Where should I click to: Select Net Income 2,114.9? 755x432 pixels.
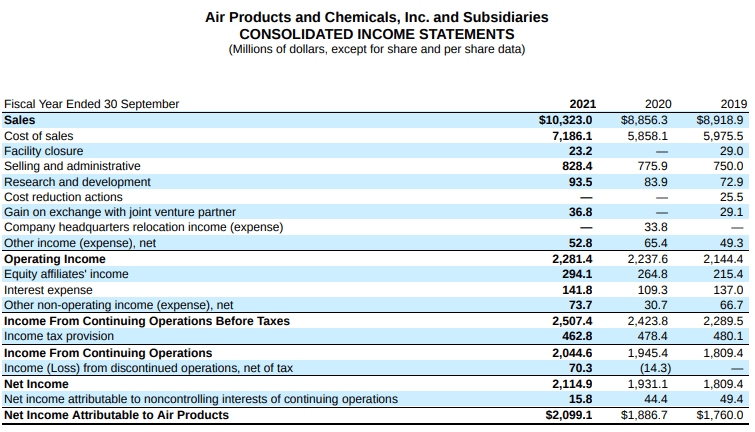[x=572, y=384]
